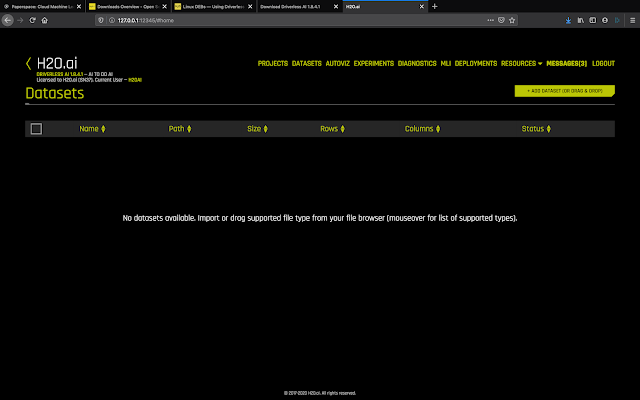Click the site information icon in address bar
This screenshot has width=640, height=400.
(x=111, y=20)
